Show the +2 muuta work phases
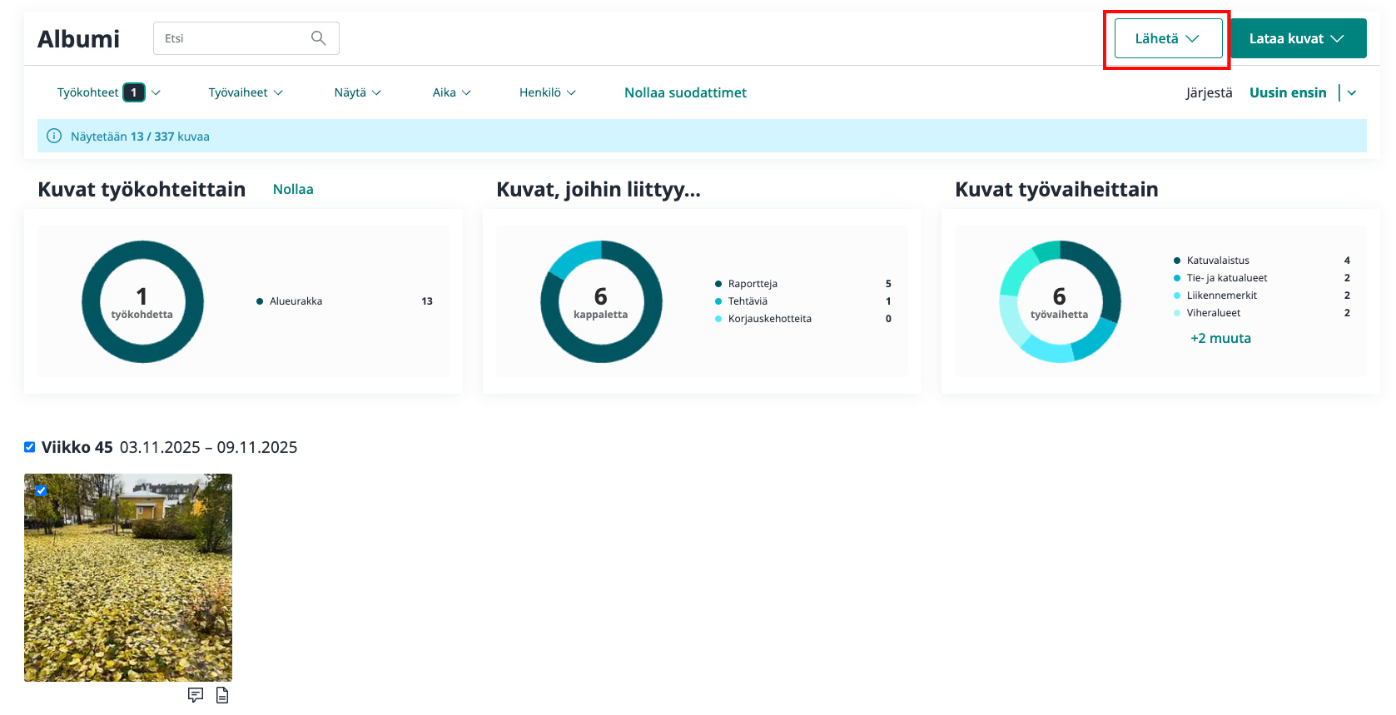The width and height of the screenshot is (1396, 715). tap(1220, 338)
